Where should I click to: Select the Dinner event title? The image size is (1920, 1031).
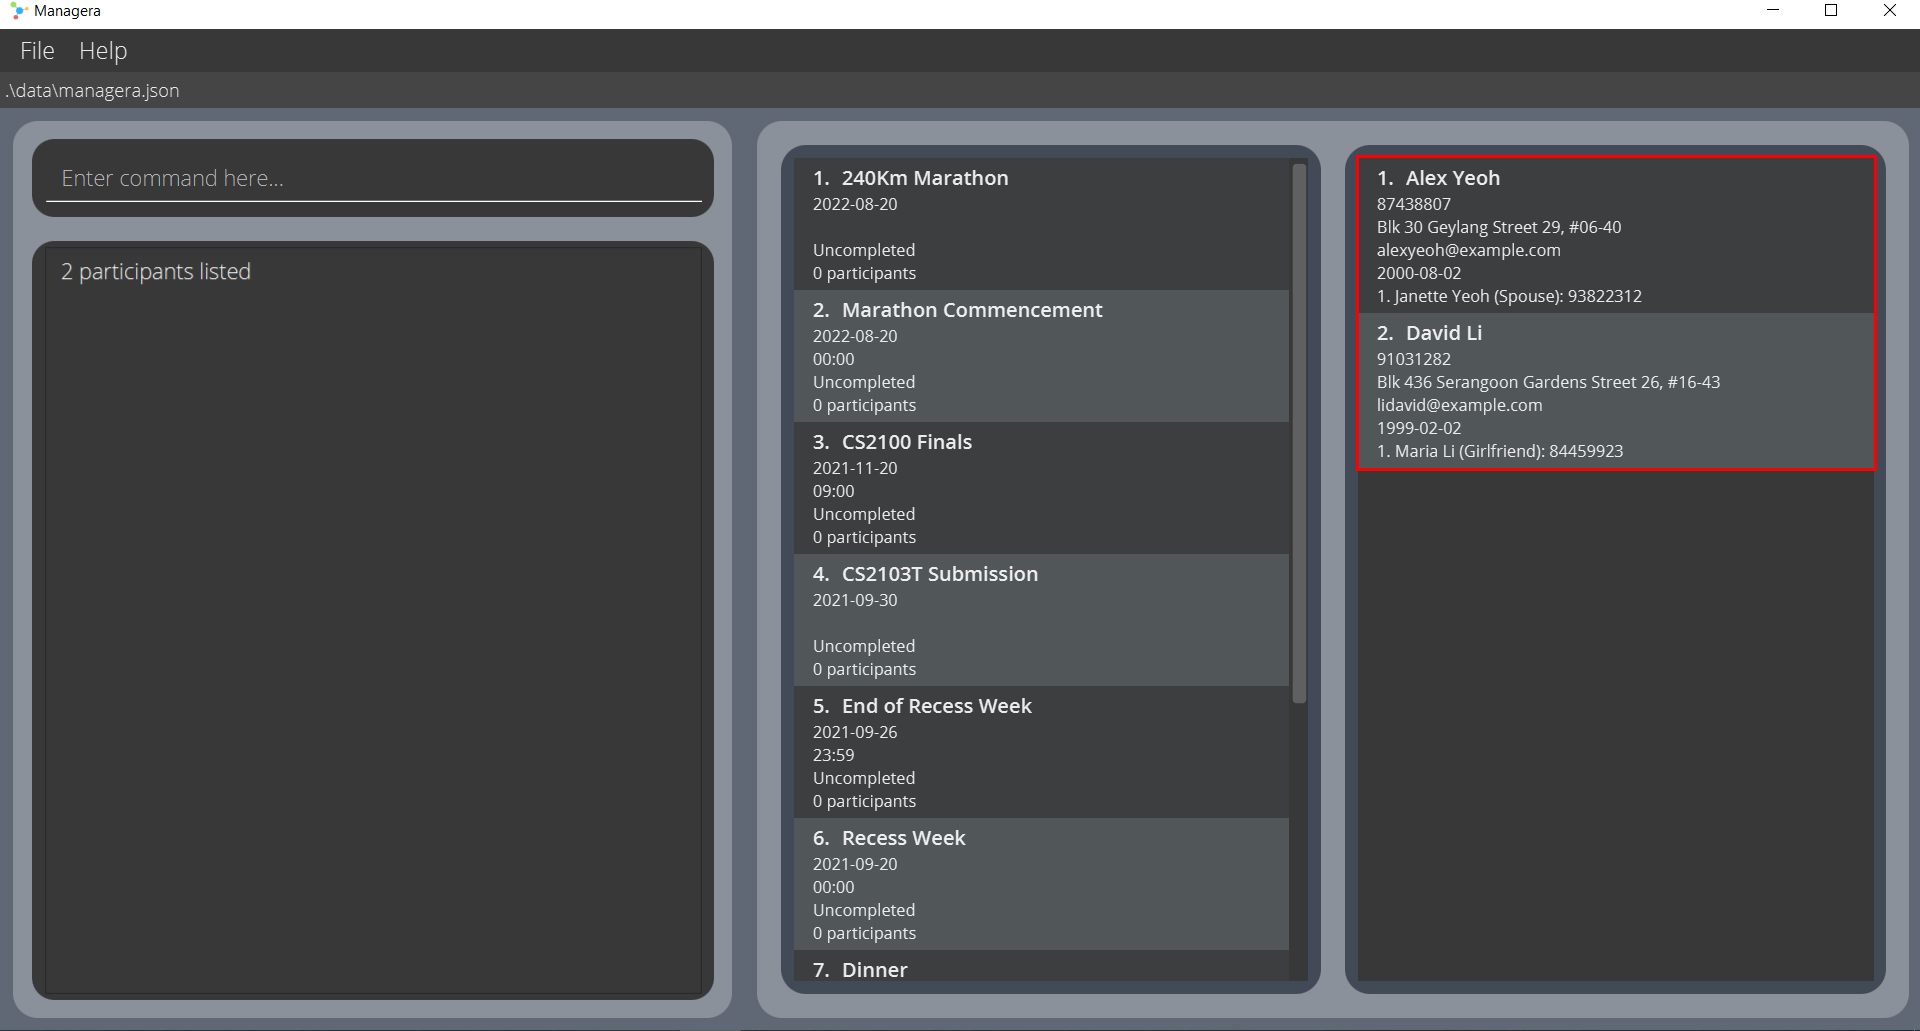pyautogui.click(x=875, y=970)
